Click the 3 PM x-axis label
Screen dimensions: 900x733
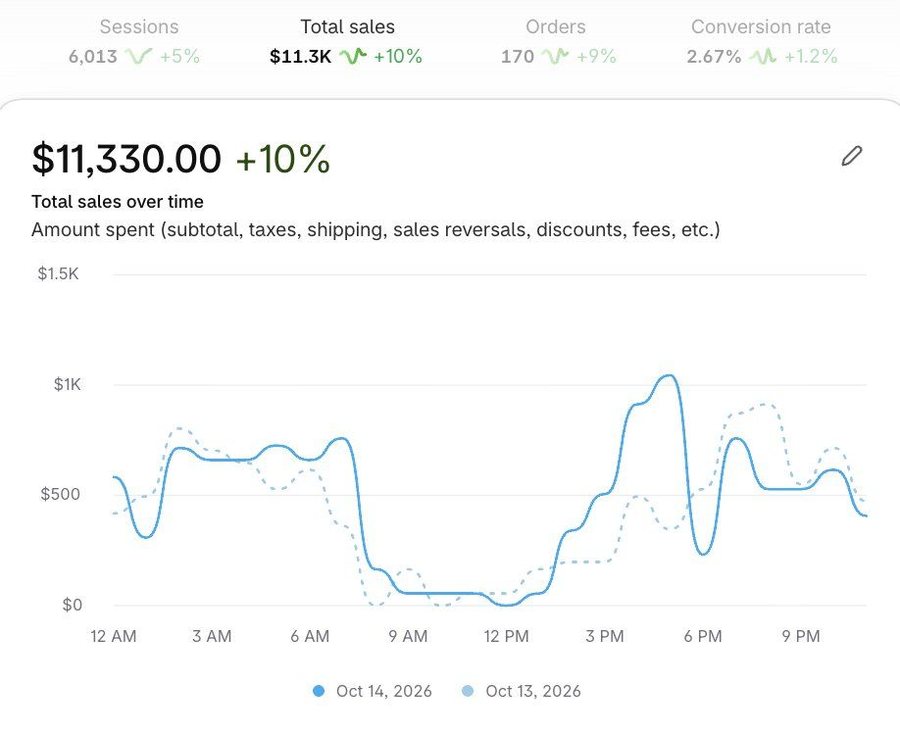(604, 636)
